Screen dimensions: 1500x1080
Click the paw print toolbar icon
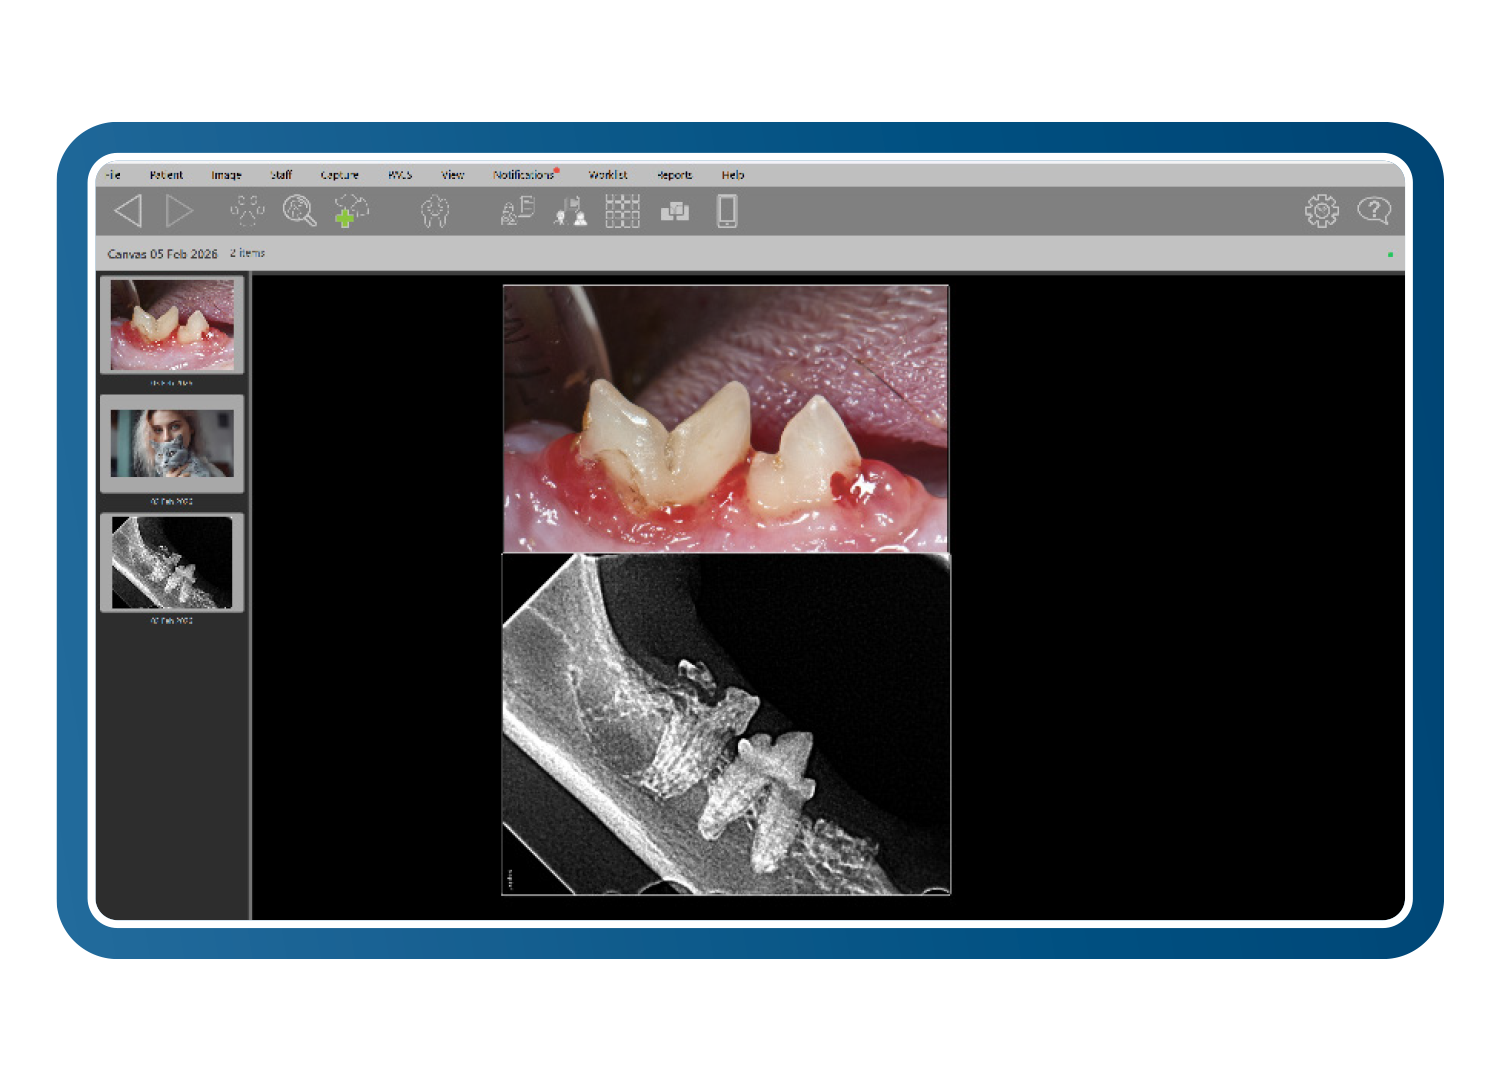[x=247, y=210]
